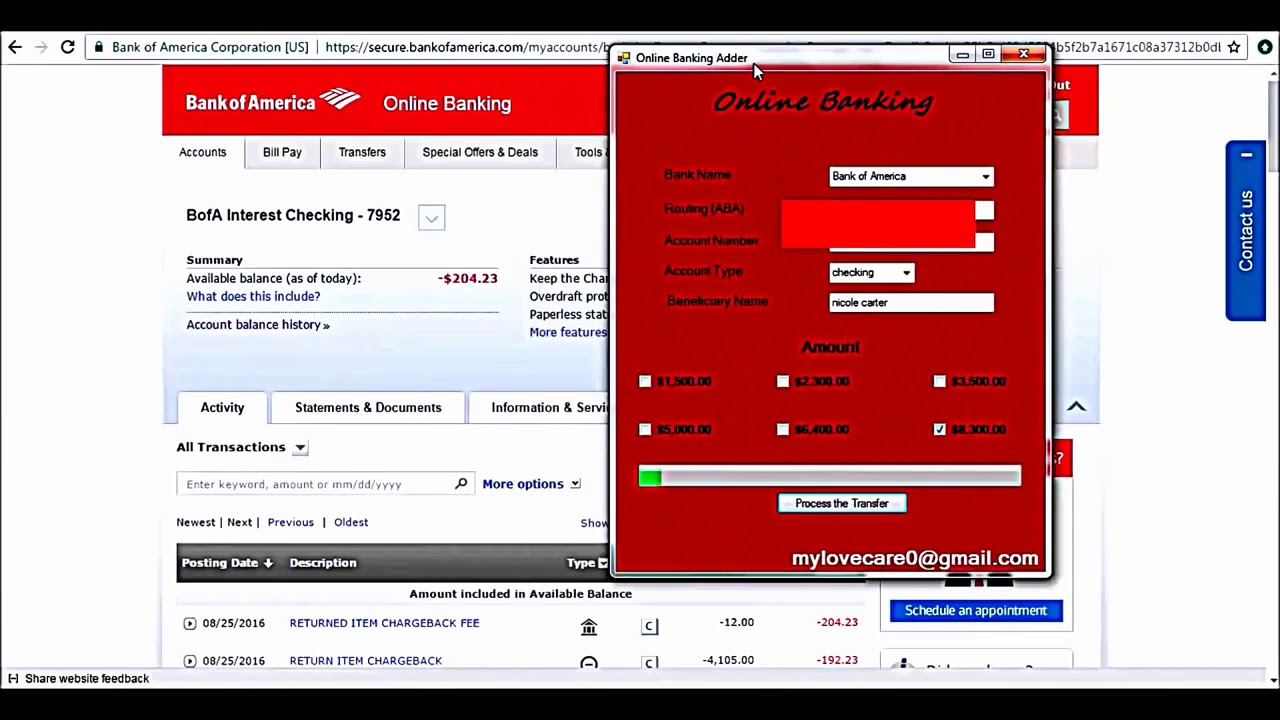Image resolution: width=1280 pixels, height=720 pixels.
Task: Sort by Posting Date arrow
Action: [268, 563]
